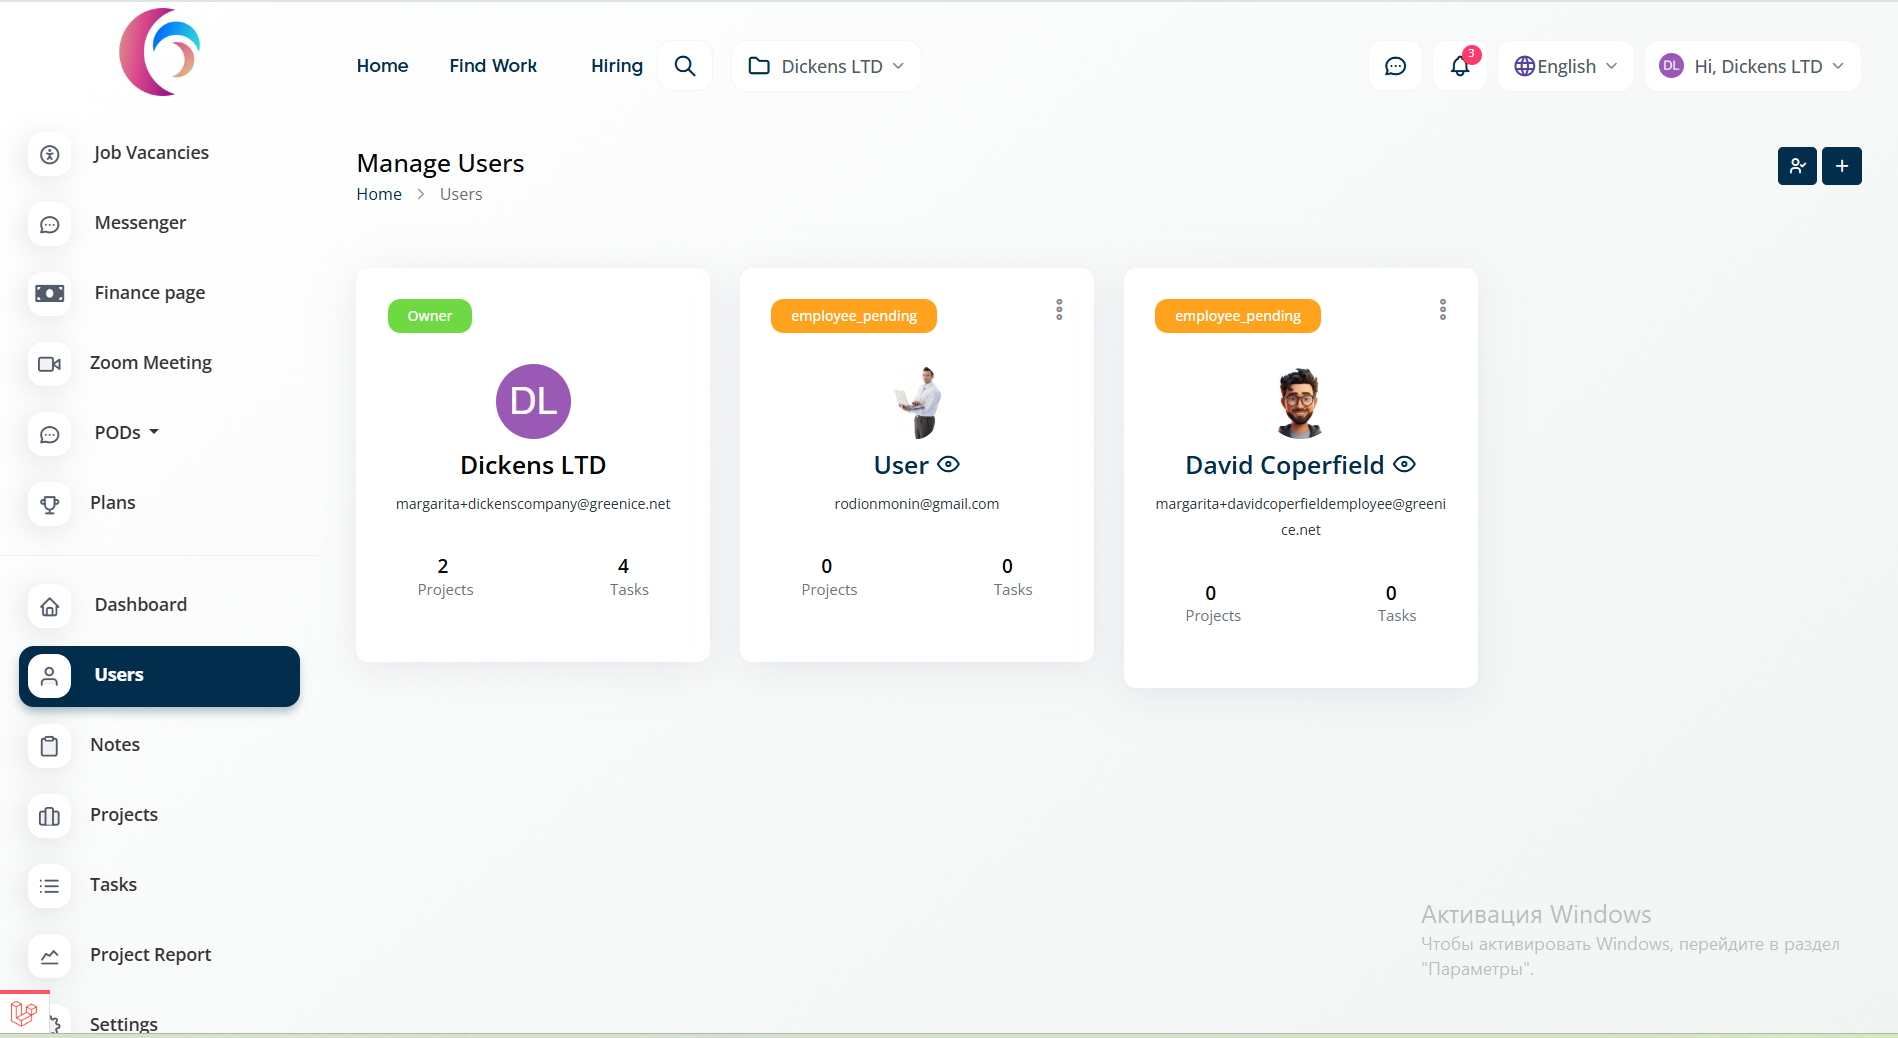Viewport: 1898px width, 1038px height.
Task: Click the search magnifier icon
Action: pos(685,66)
